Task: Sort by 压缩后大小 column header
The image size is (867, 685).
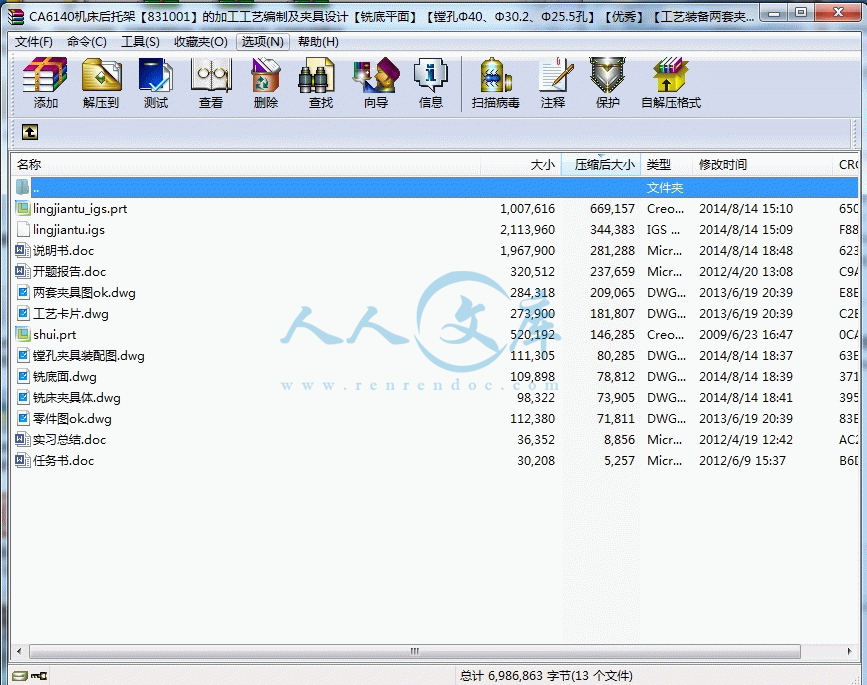Action: 601,165
